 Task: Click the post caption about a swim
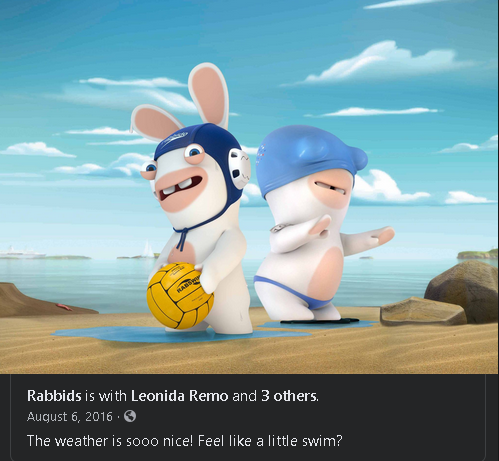185,441
